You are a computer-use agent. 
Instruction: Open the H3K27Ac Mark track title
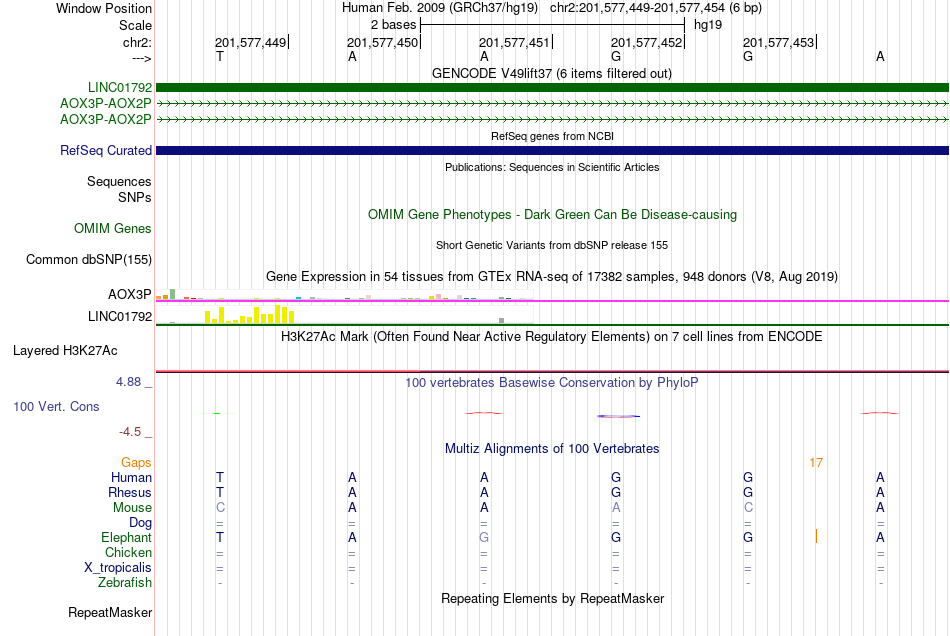click(x=551, y=336)
